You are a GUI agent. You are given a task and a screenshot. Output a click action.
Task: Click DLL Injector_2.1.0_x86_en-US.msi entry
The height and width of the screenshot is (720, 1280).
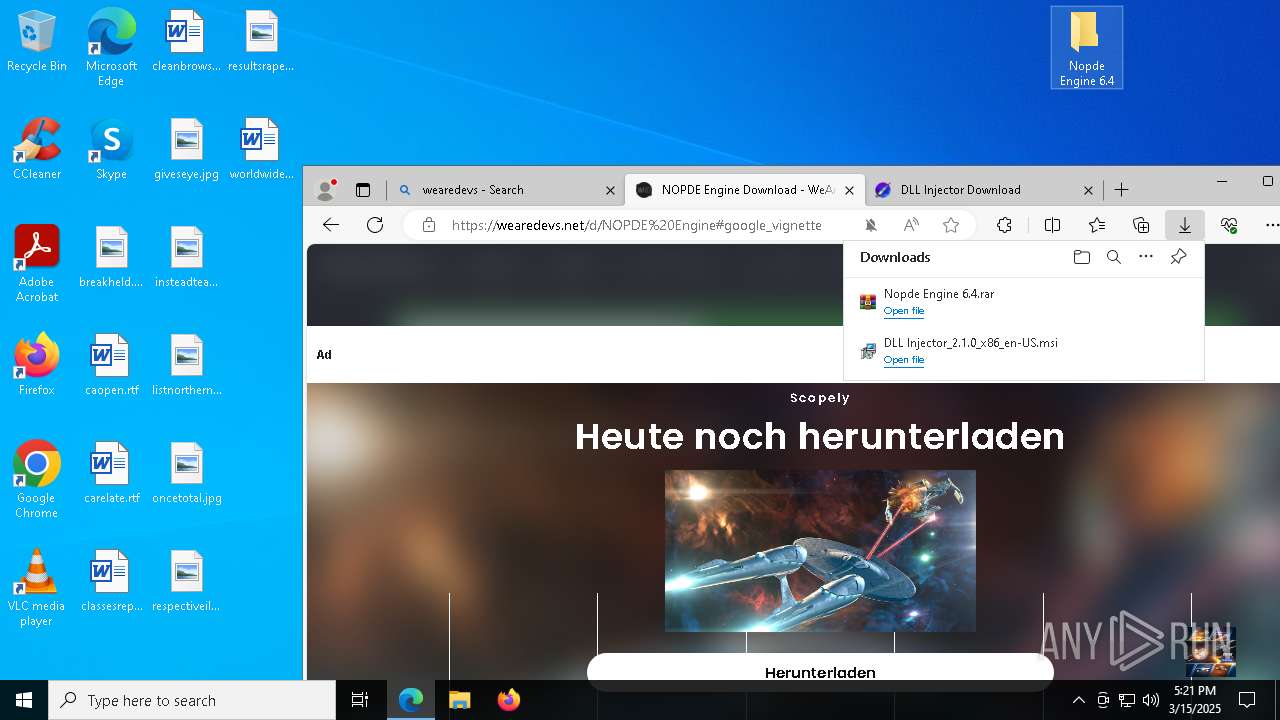tap(1024, 351)
